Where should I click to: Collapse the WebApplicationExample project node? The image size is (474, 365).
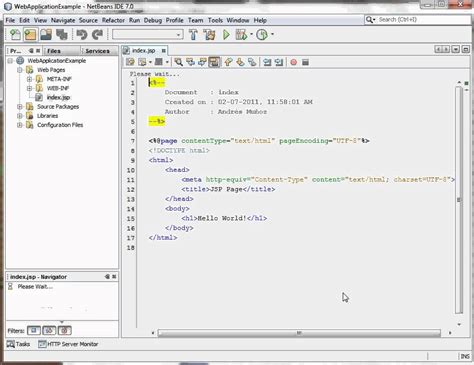coord(10,61)
